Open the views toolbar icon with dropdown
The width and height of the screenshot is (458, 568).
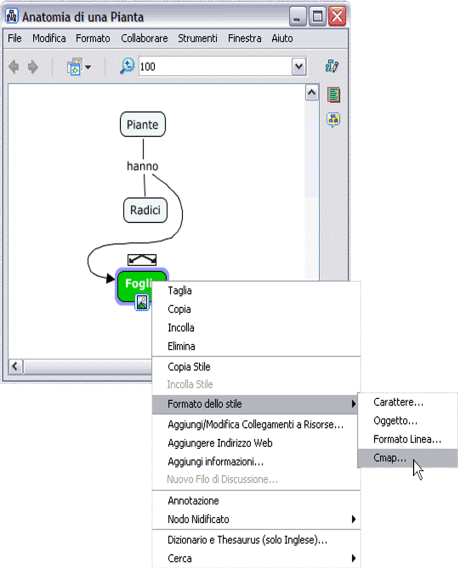[79, 67]
